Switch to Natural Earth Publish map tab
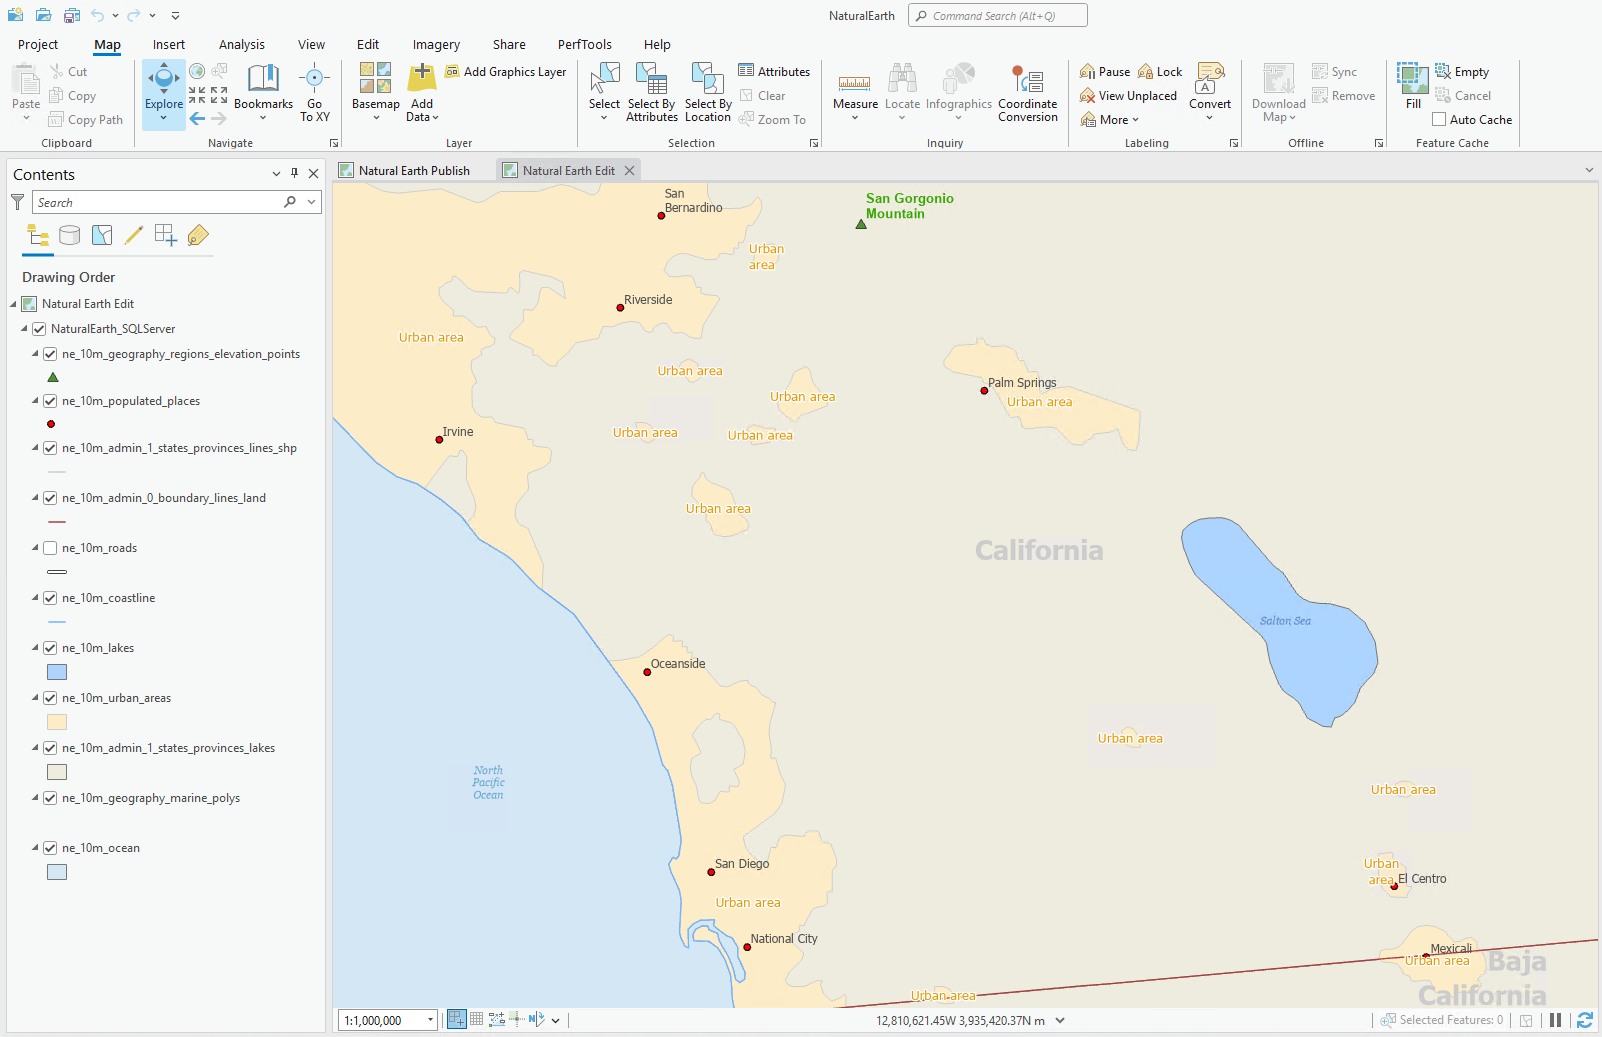Viewport: 1602px width, 1037px height. 413,171
